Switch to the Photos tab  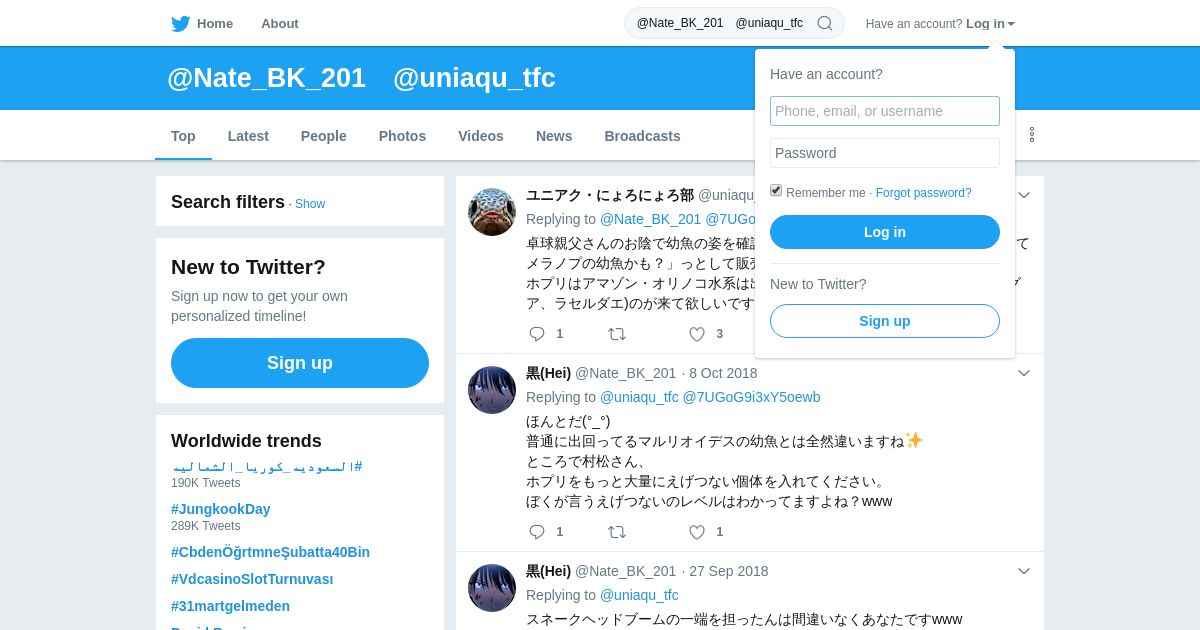coord(402,136)
